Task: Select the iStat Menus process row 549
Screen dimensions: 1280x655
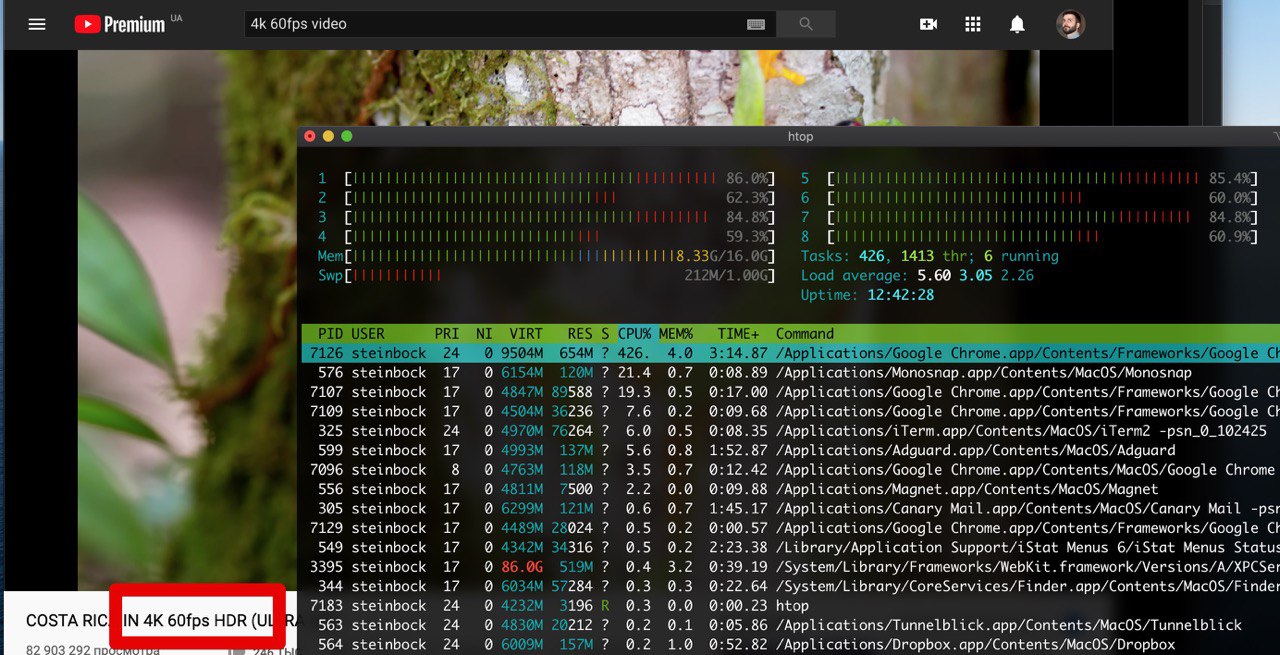Action: pyautogui.click(x=790, y=547)
